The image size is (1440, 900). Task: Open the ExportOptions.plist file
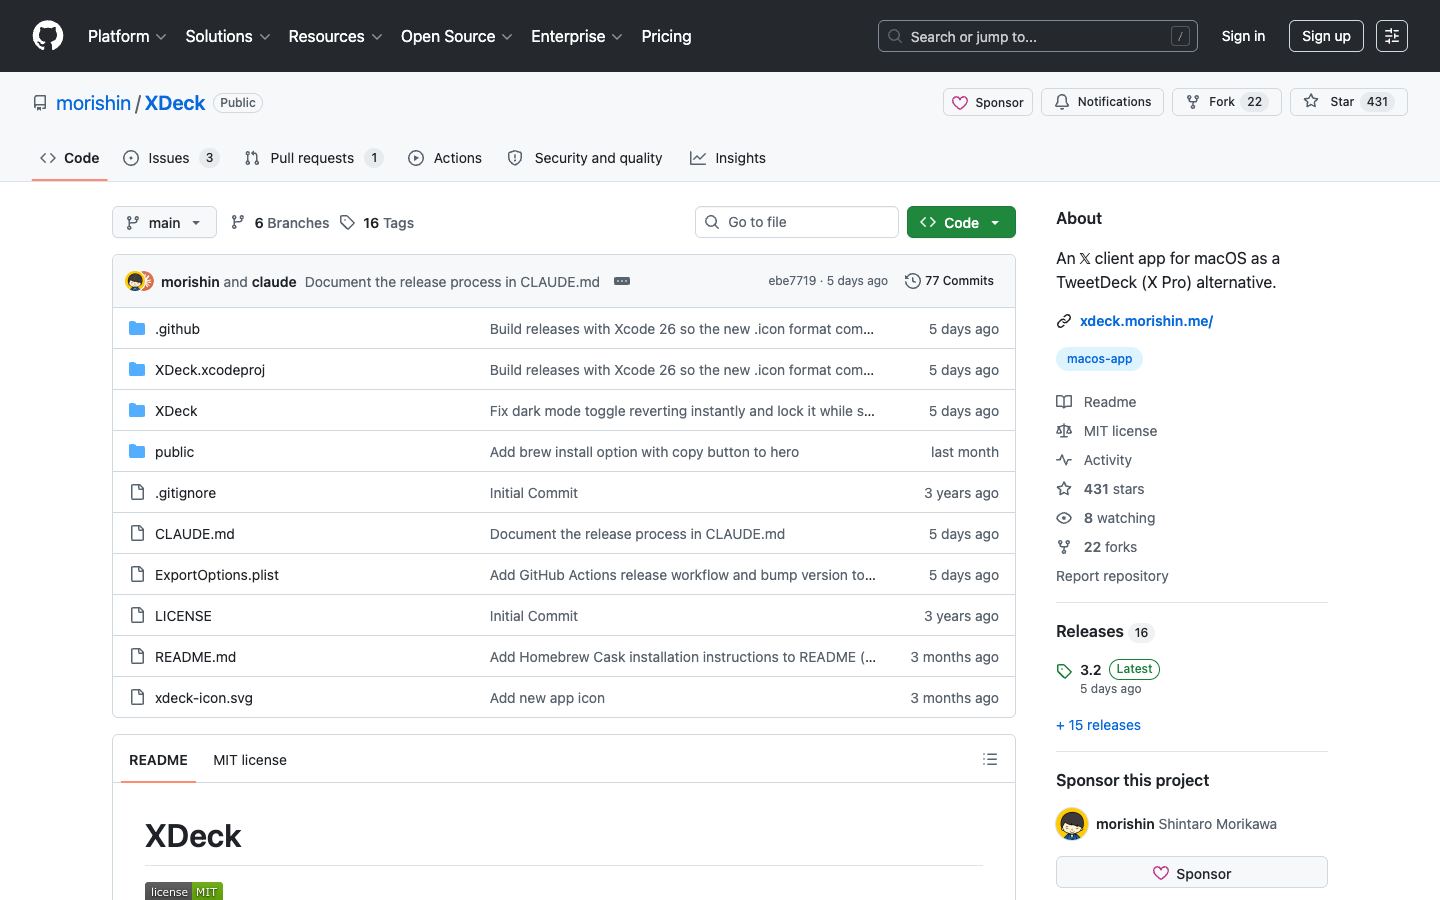(x=217, y=575)
